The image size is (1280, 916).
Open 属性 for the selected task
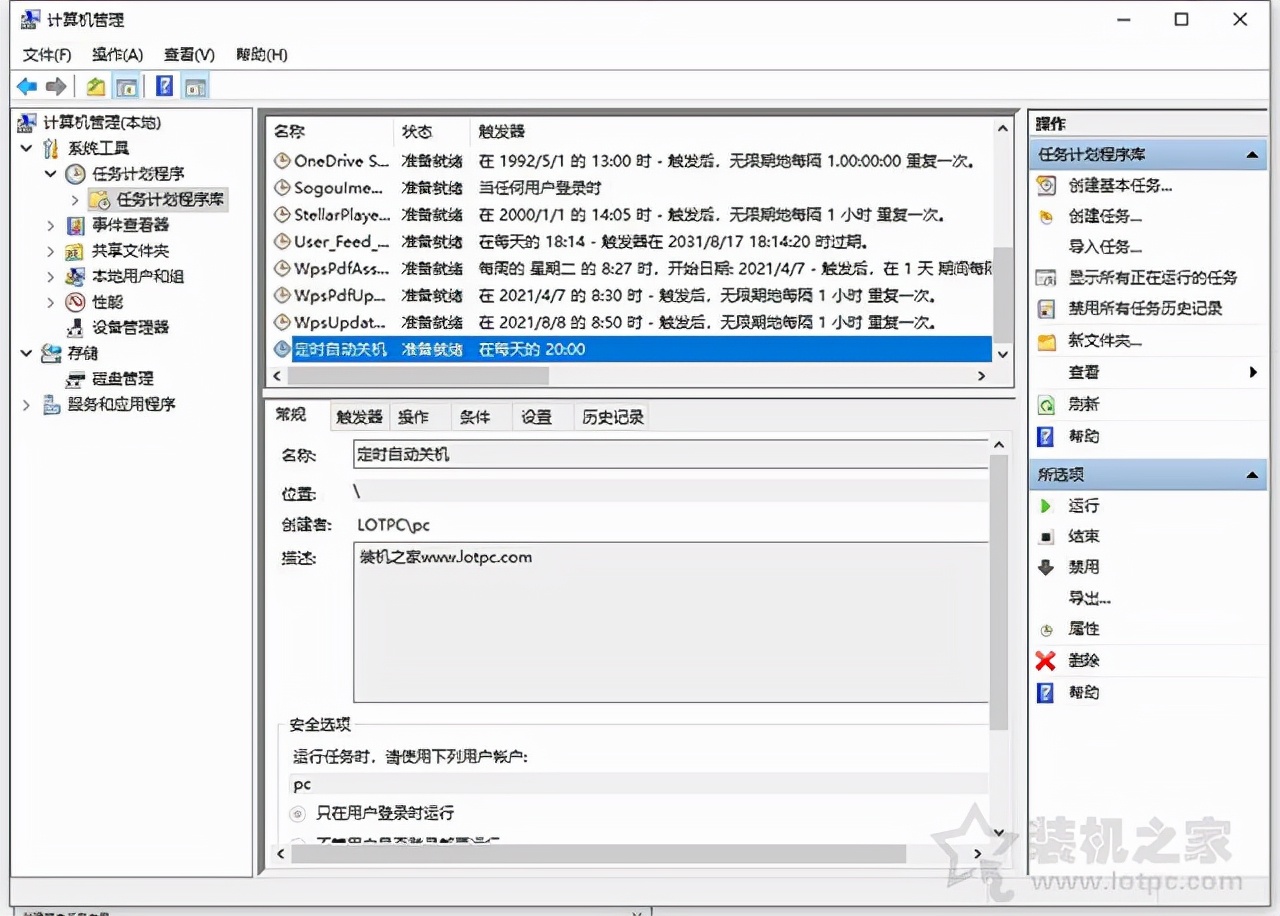[x=1084, y=629]
